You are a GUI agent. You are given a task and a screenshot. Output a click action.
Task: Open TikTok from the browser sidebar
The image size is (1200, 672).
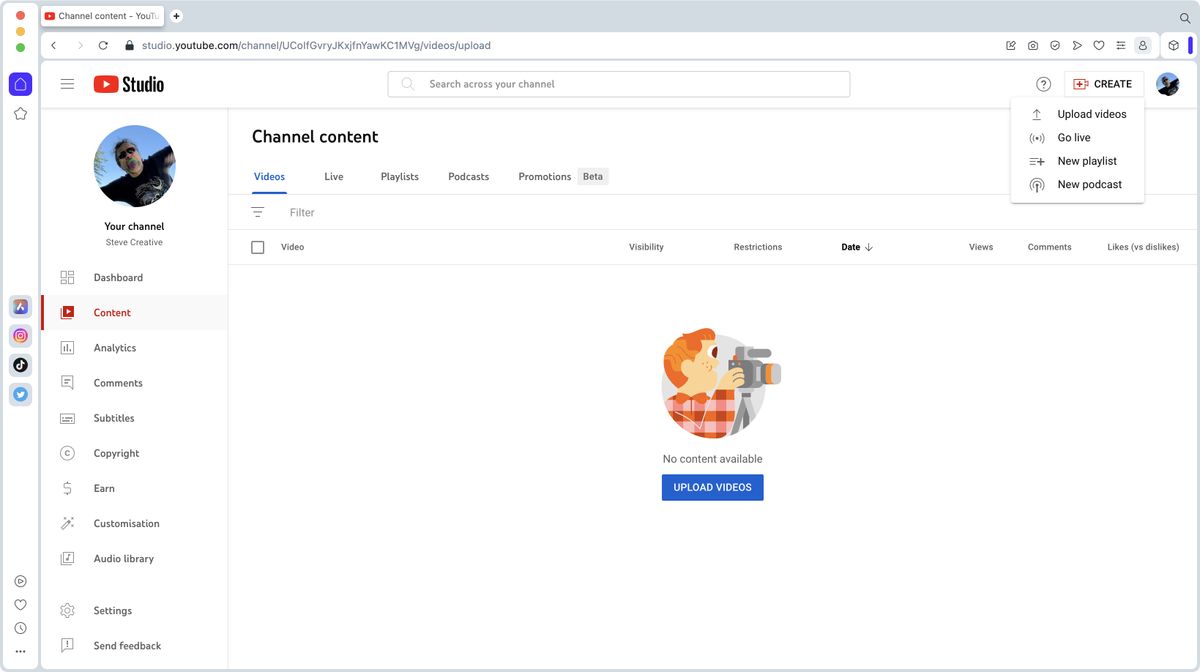tap(20, 364)
